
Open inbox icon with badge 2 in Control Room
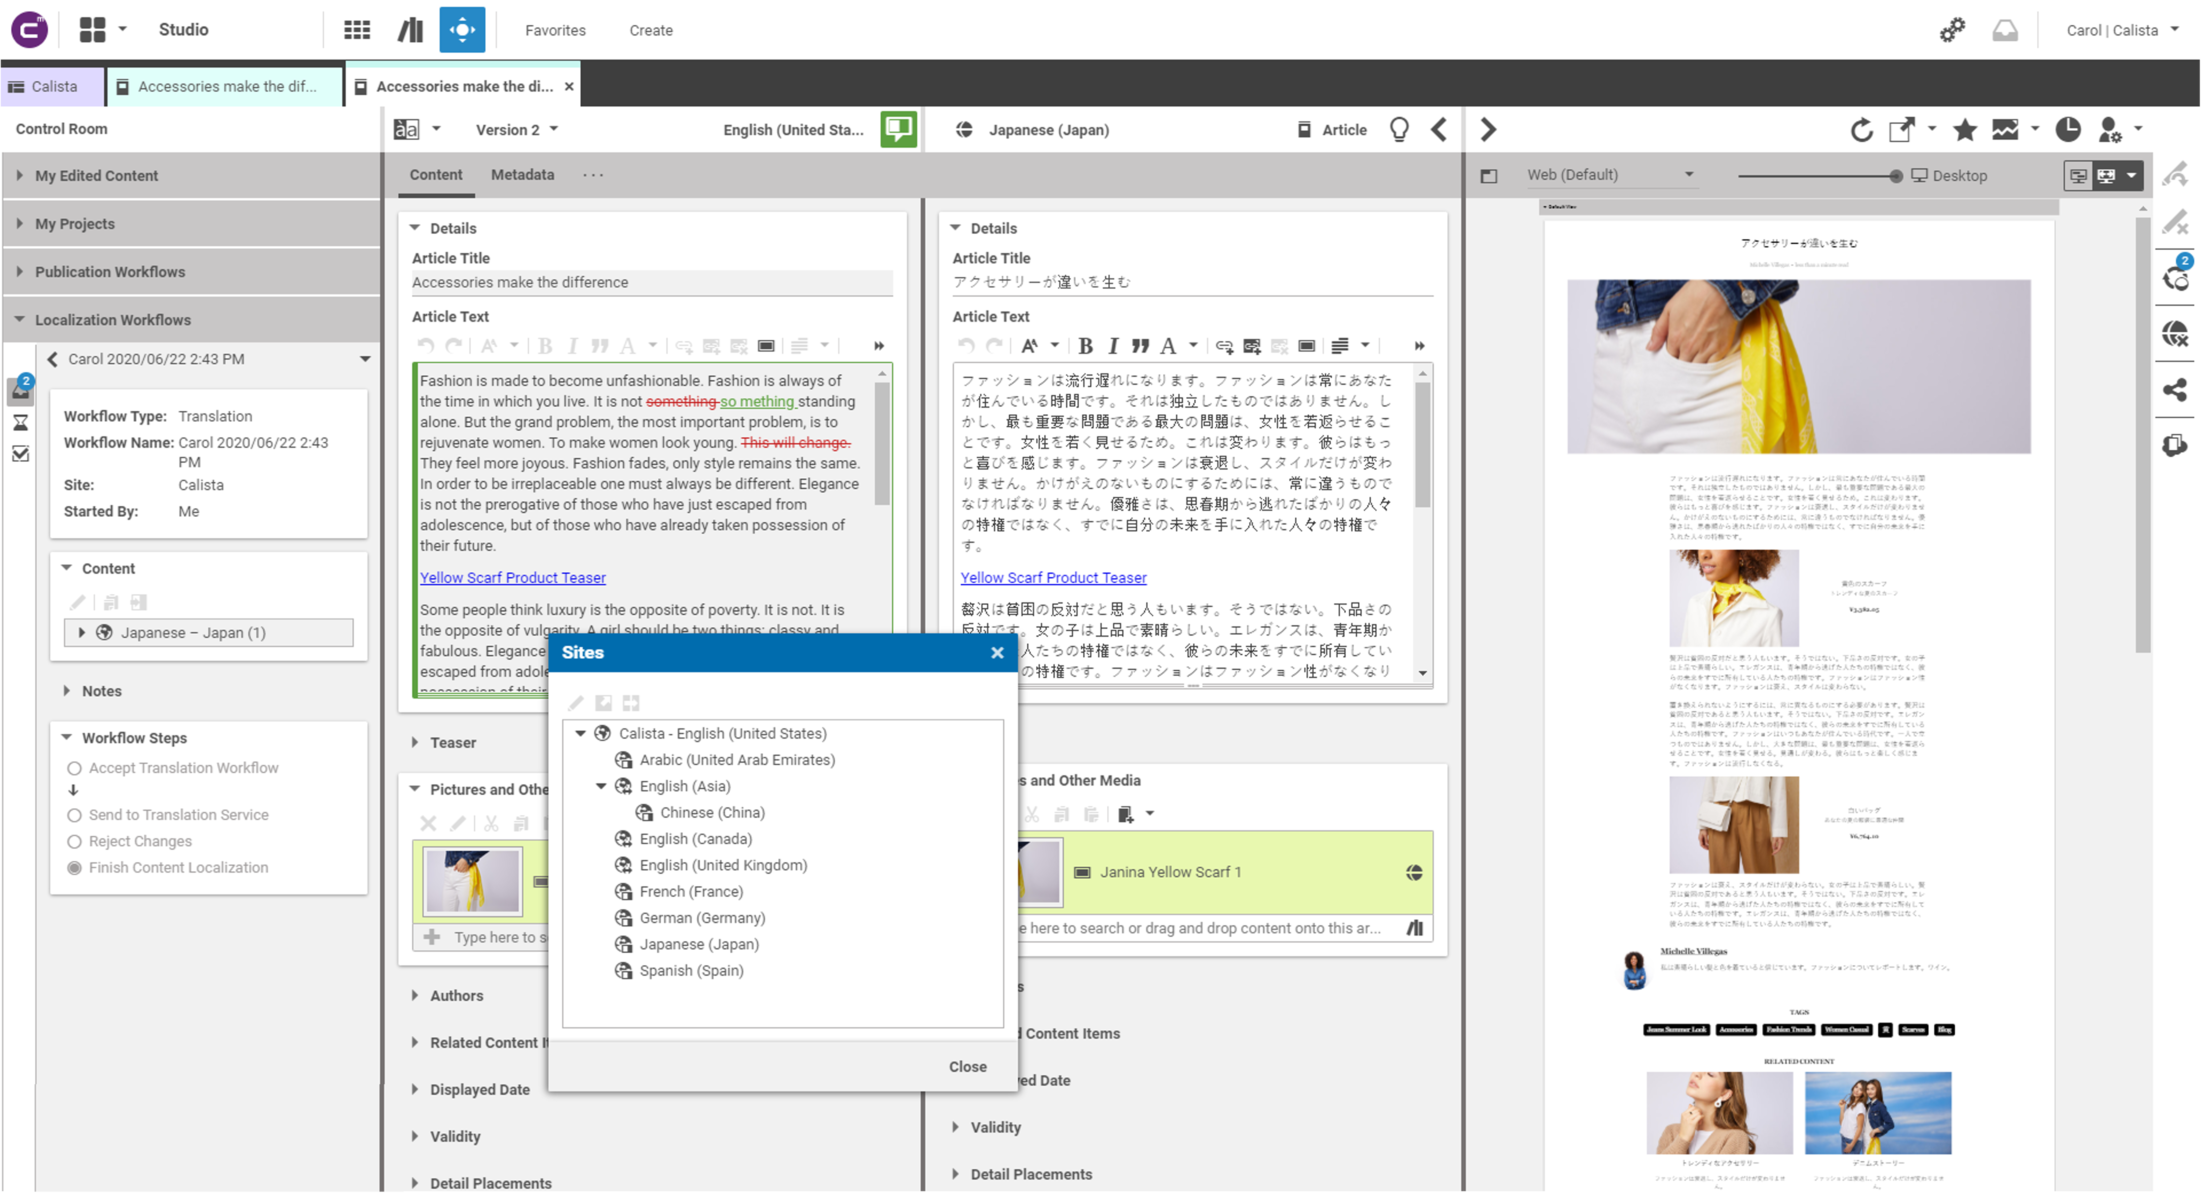pyautogui.click(x=20, y=389)
